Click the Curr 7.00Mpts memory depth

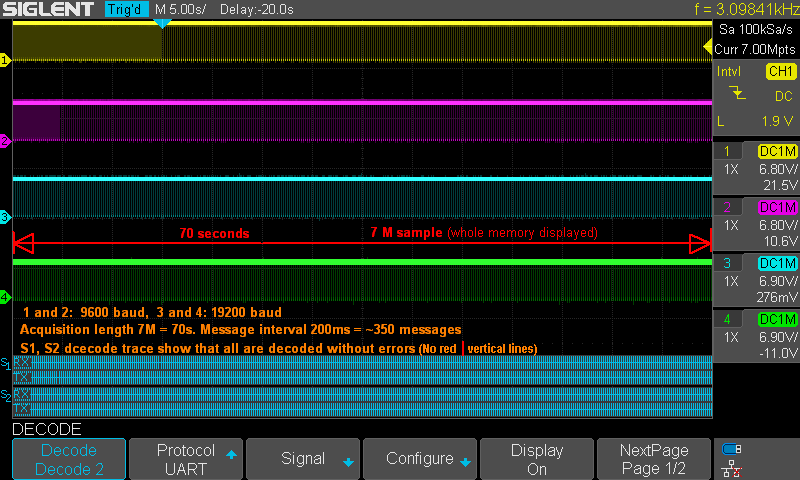coord(755,49)
